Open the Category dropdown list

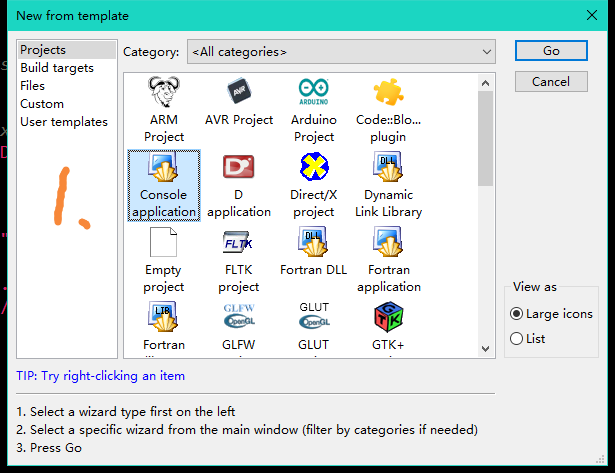tap(341, 51)
